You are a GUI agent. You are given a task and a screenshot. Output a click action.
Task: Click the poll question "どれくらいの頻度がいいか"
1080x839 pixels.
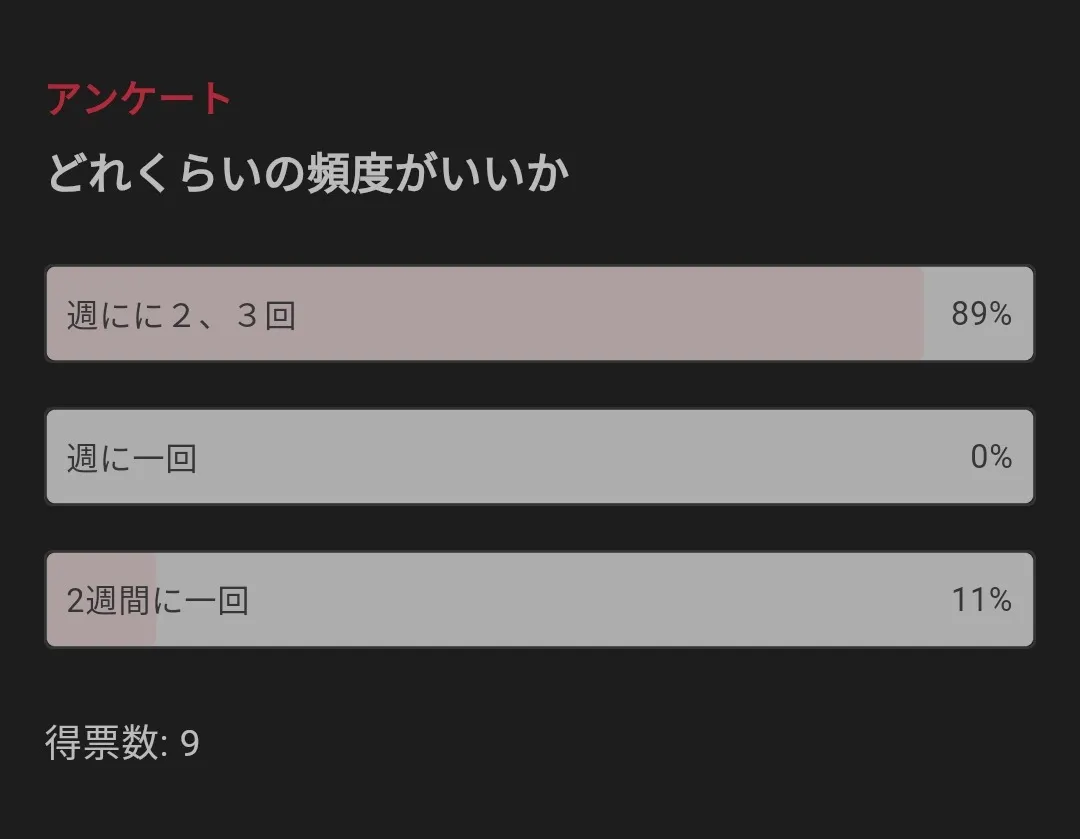(308, 174)
